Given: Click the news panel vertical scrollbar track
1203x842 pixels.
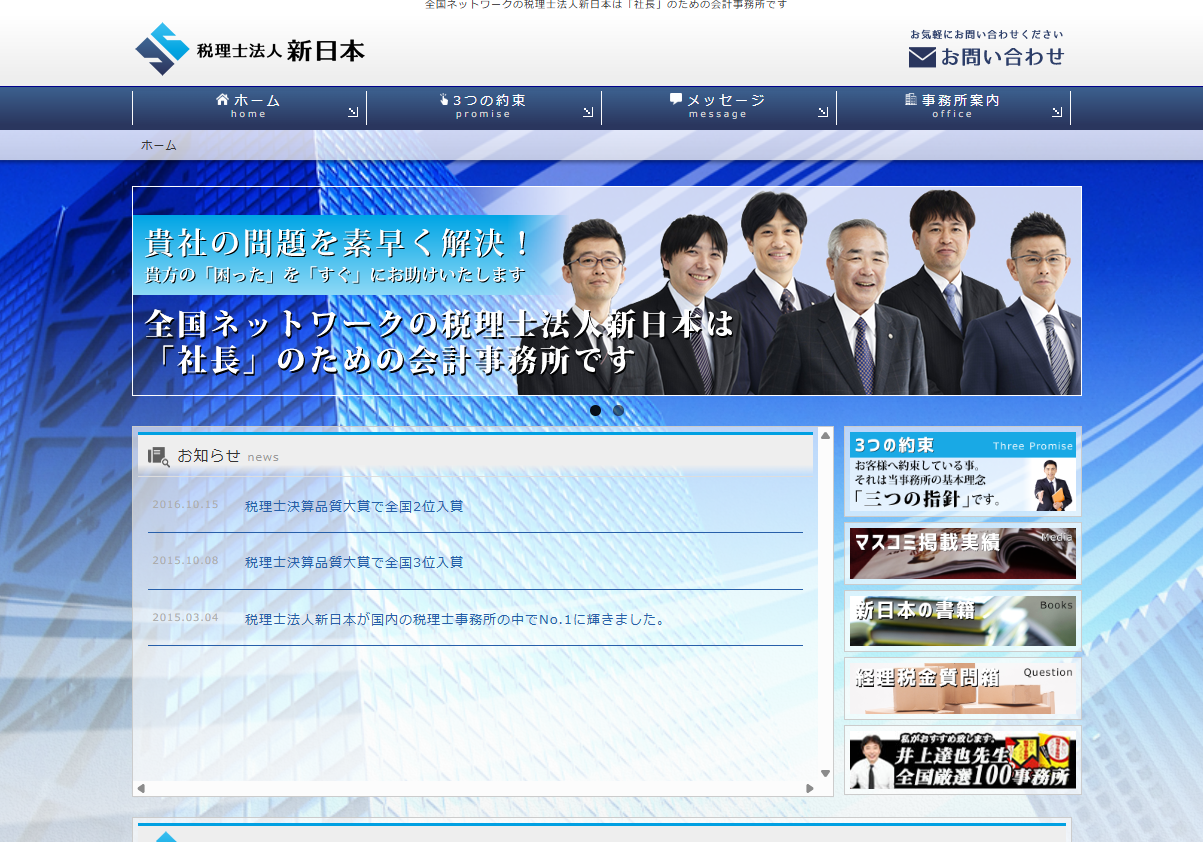Looking at the screenshot, I should point(825,604).
